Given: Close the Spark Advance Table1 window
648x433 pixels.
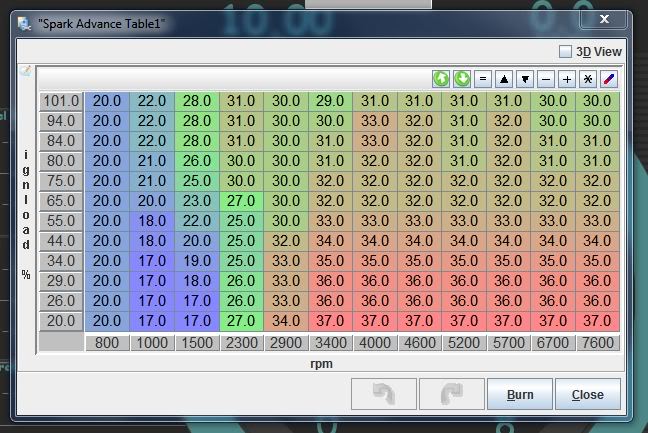Looking at the screenshot, I should click(604, 19).
